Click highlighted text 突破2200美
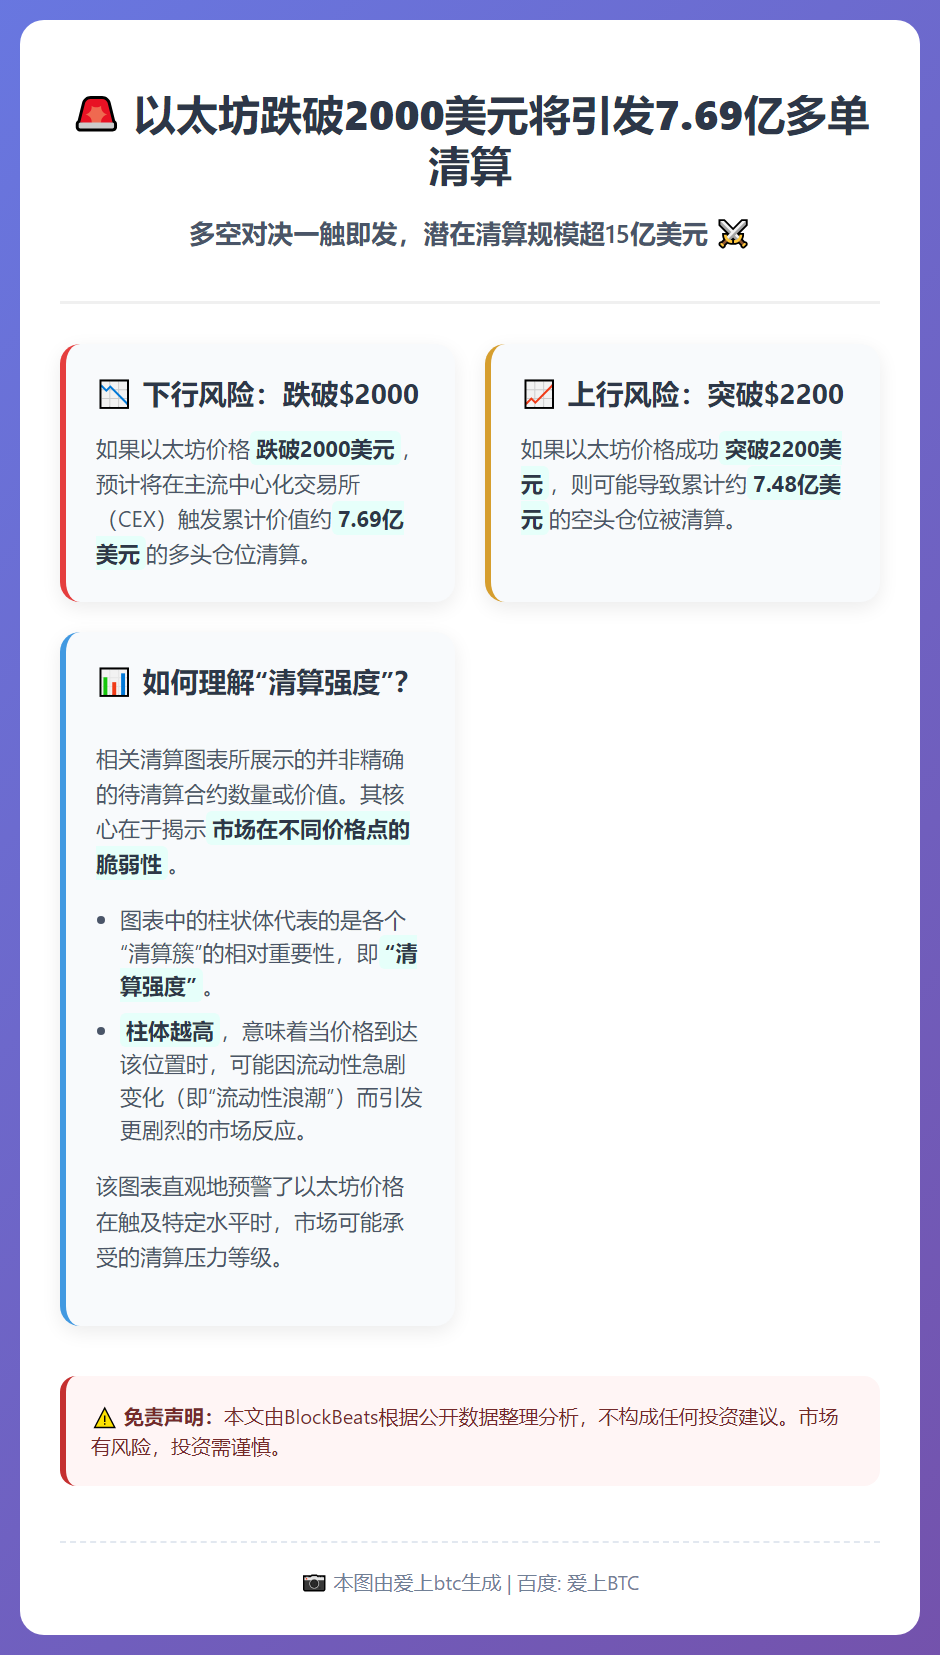Screen dimensions: 940x1655 (783, 449)
